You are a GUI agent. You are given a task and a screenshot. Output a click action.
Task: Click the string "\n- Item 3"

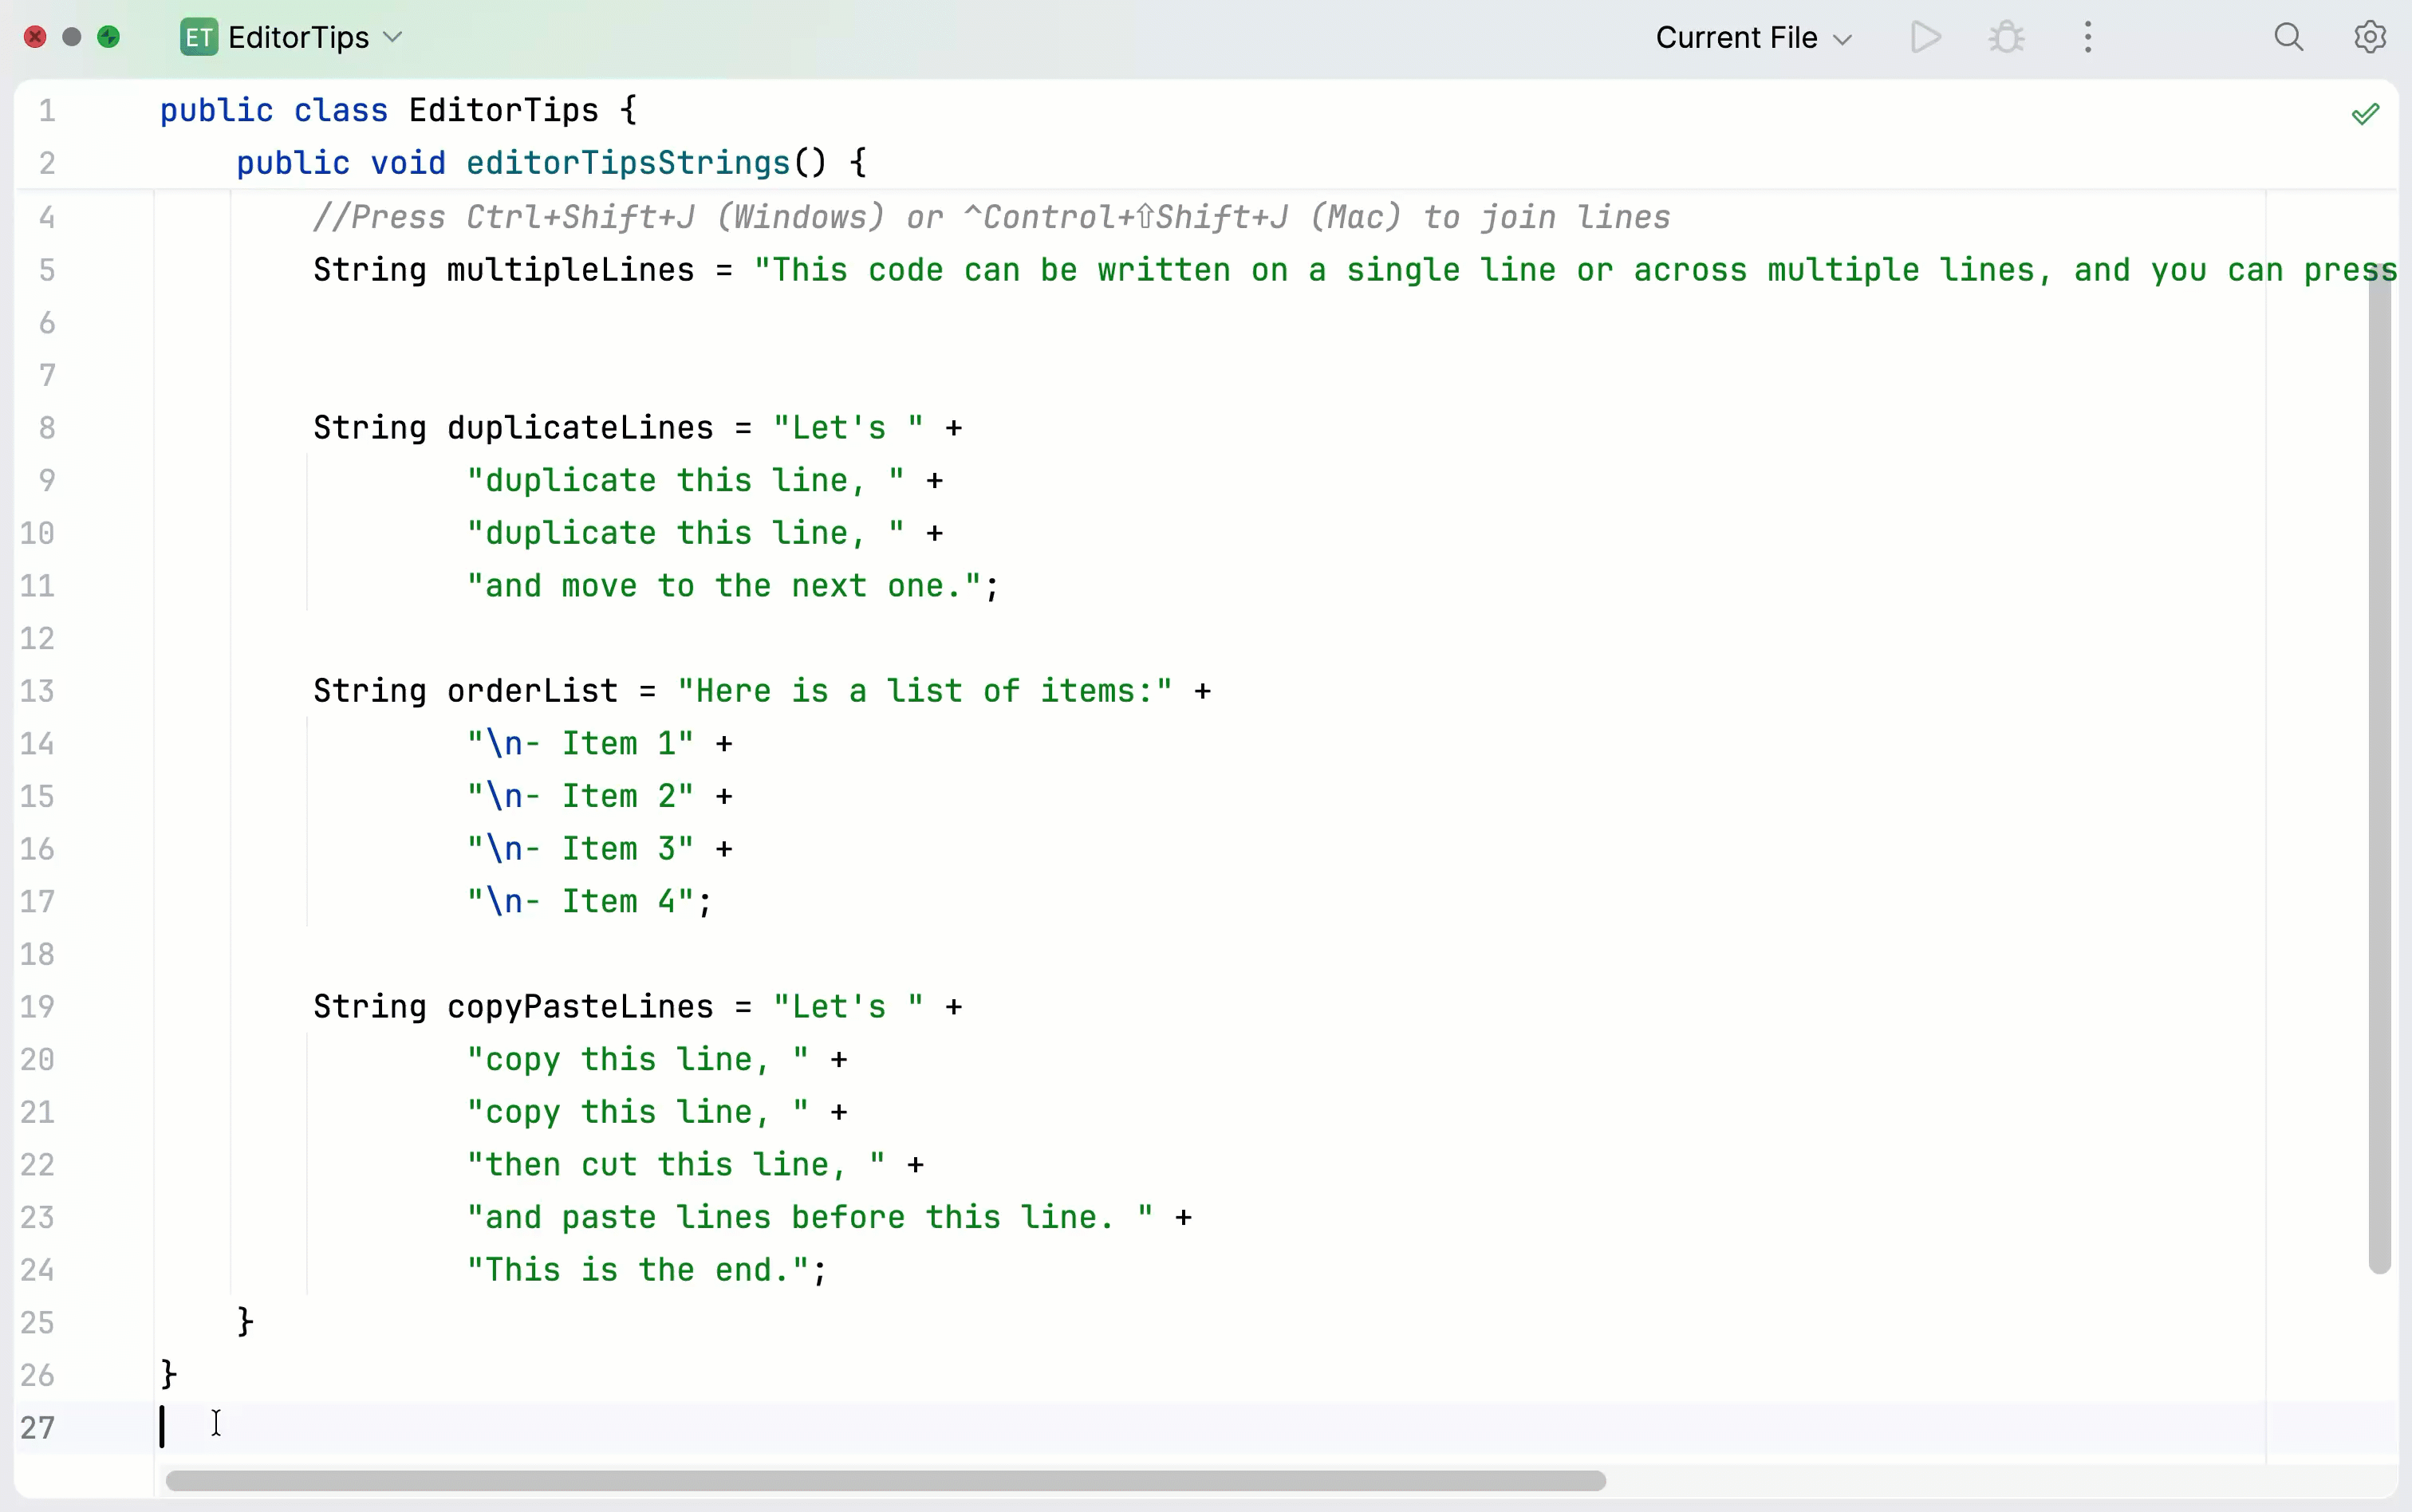pos(580,849)
